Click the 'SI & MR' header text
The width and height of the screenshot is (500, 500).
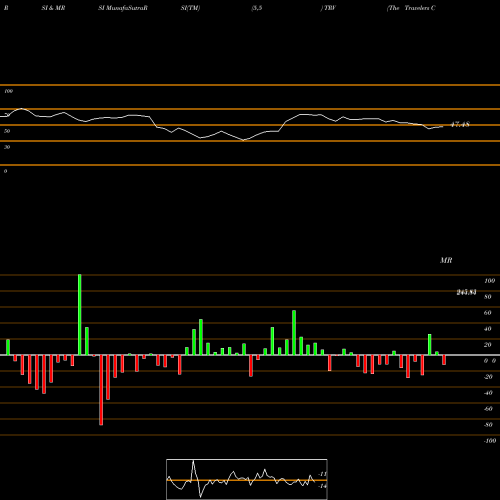click(x=53, y=8)
